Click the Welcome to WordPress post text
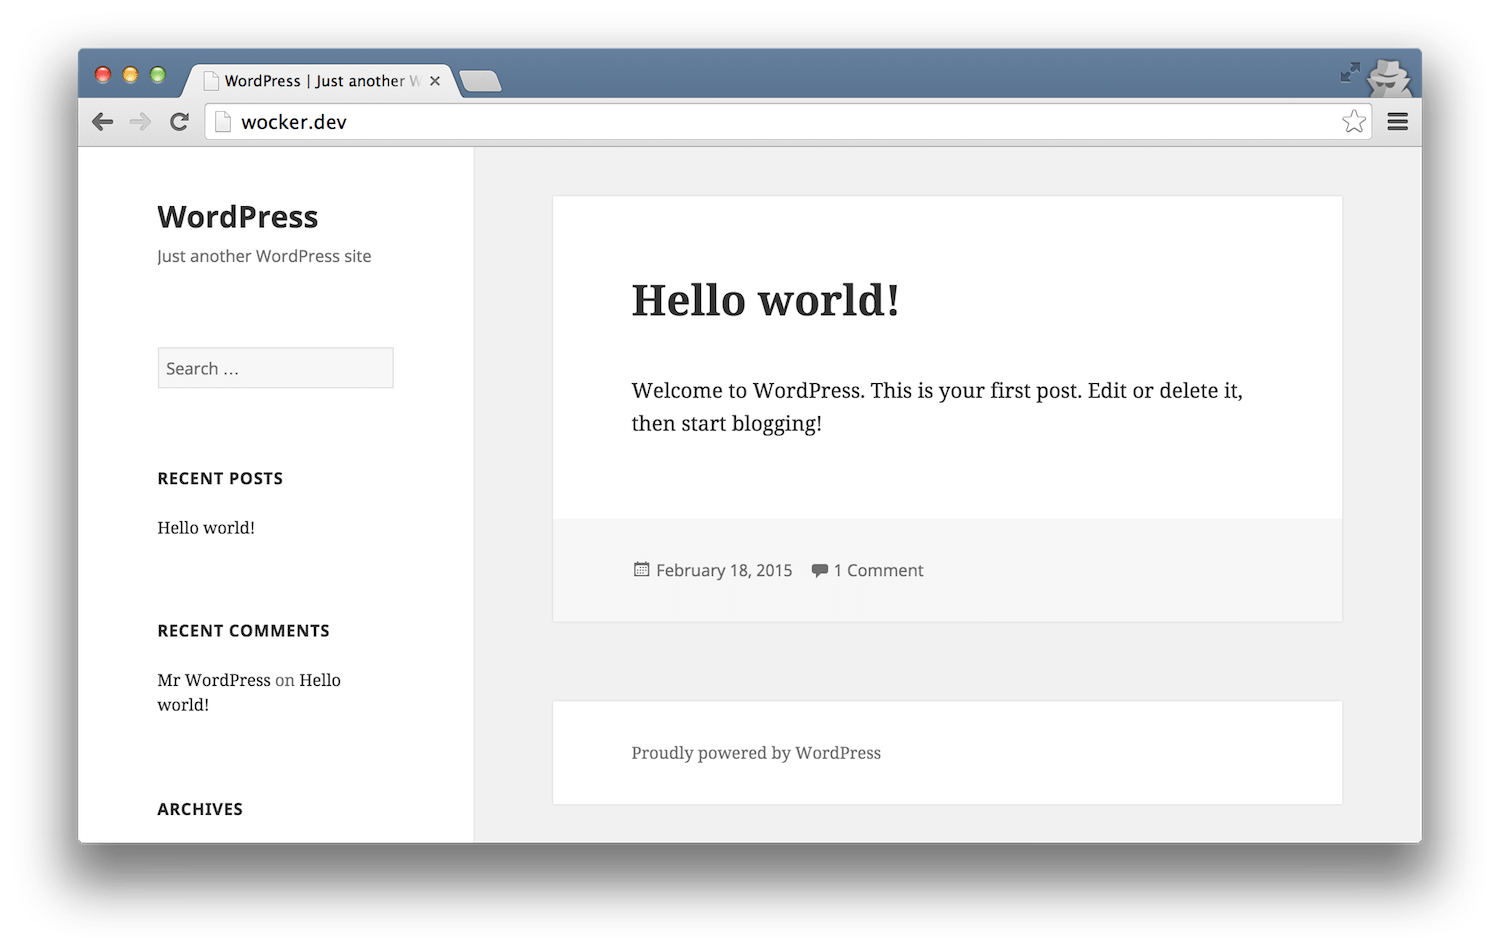The height and width of the screenshot is (951, 1500). point(937,407)
